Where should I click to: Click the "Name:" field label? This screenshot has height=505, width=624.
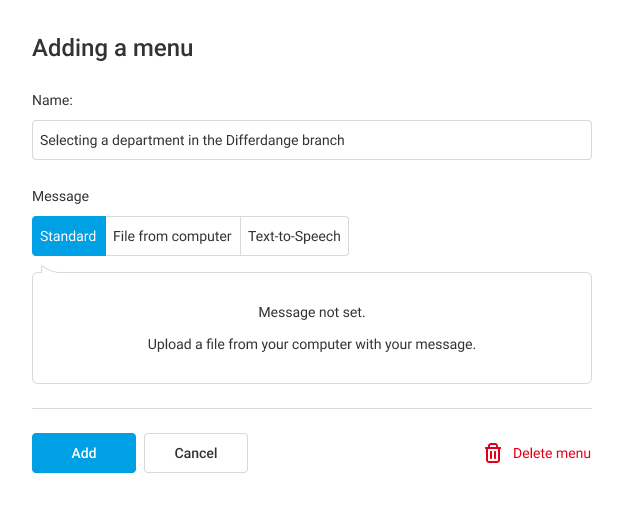(x=52, y=100)
